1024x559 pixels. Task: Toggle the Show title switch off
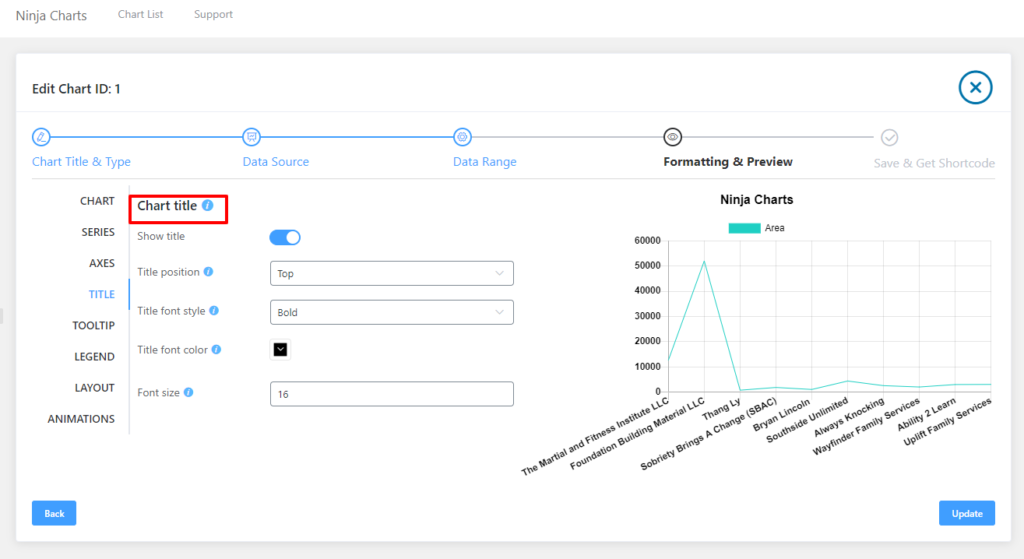285,237
